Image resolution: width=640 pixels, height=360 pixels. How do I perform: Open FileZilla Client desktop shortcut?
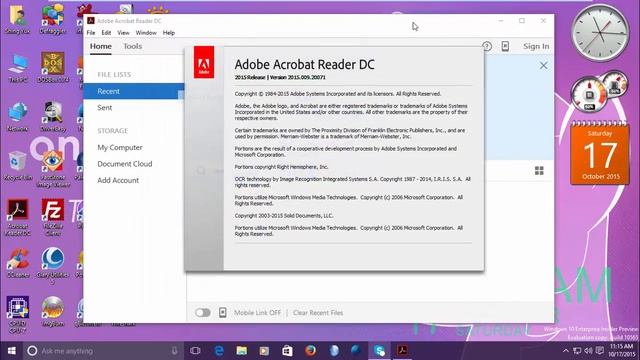point(53,218)
